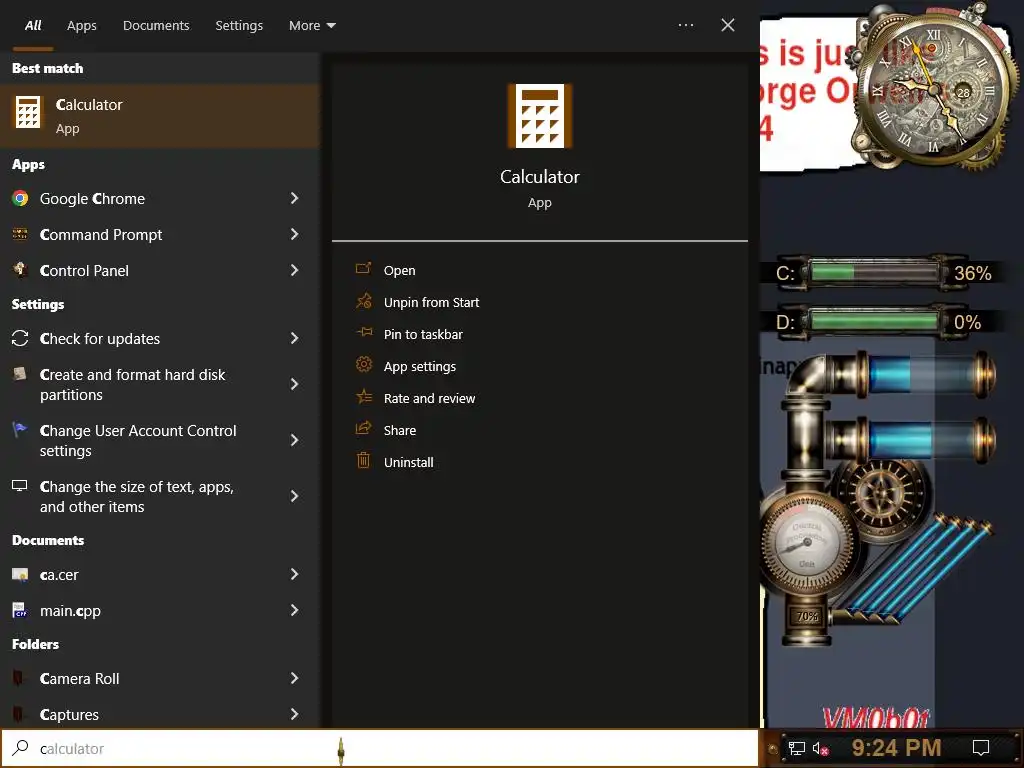The width and height of the screenshot is (1024, 768).
Task: Switch to the Documents filter tab
Action: 156,25
